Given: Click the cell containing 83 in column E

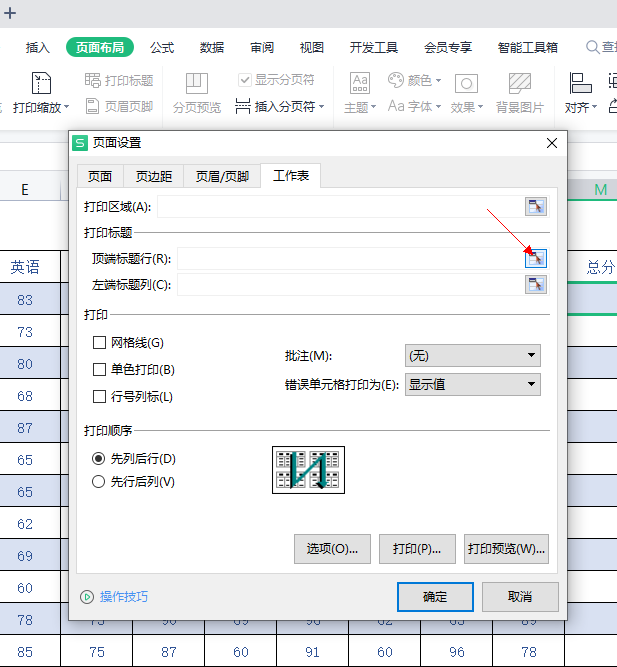Looking at the screenshot, I should [30, 299].
